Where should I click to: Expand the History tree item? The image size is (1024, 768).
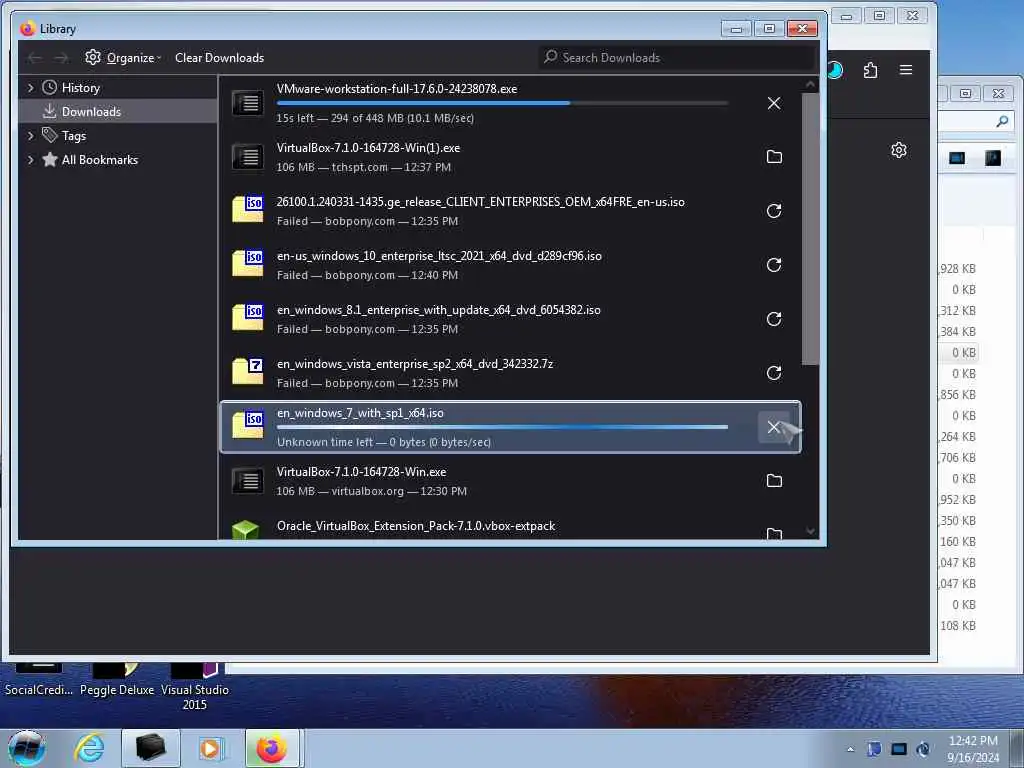tap(30, 88)
